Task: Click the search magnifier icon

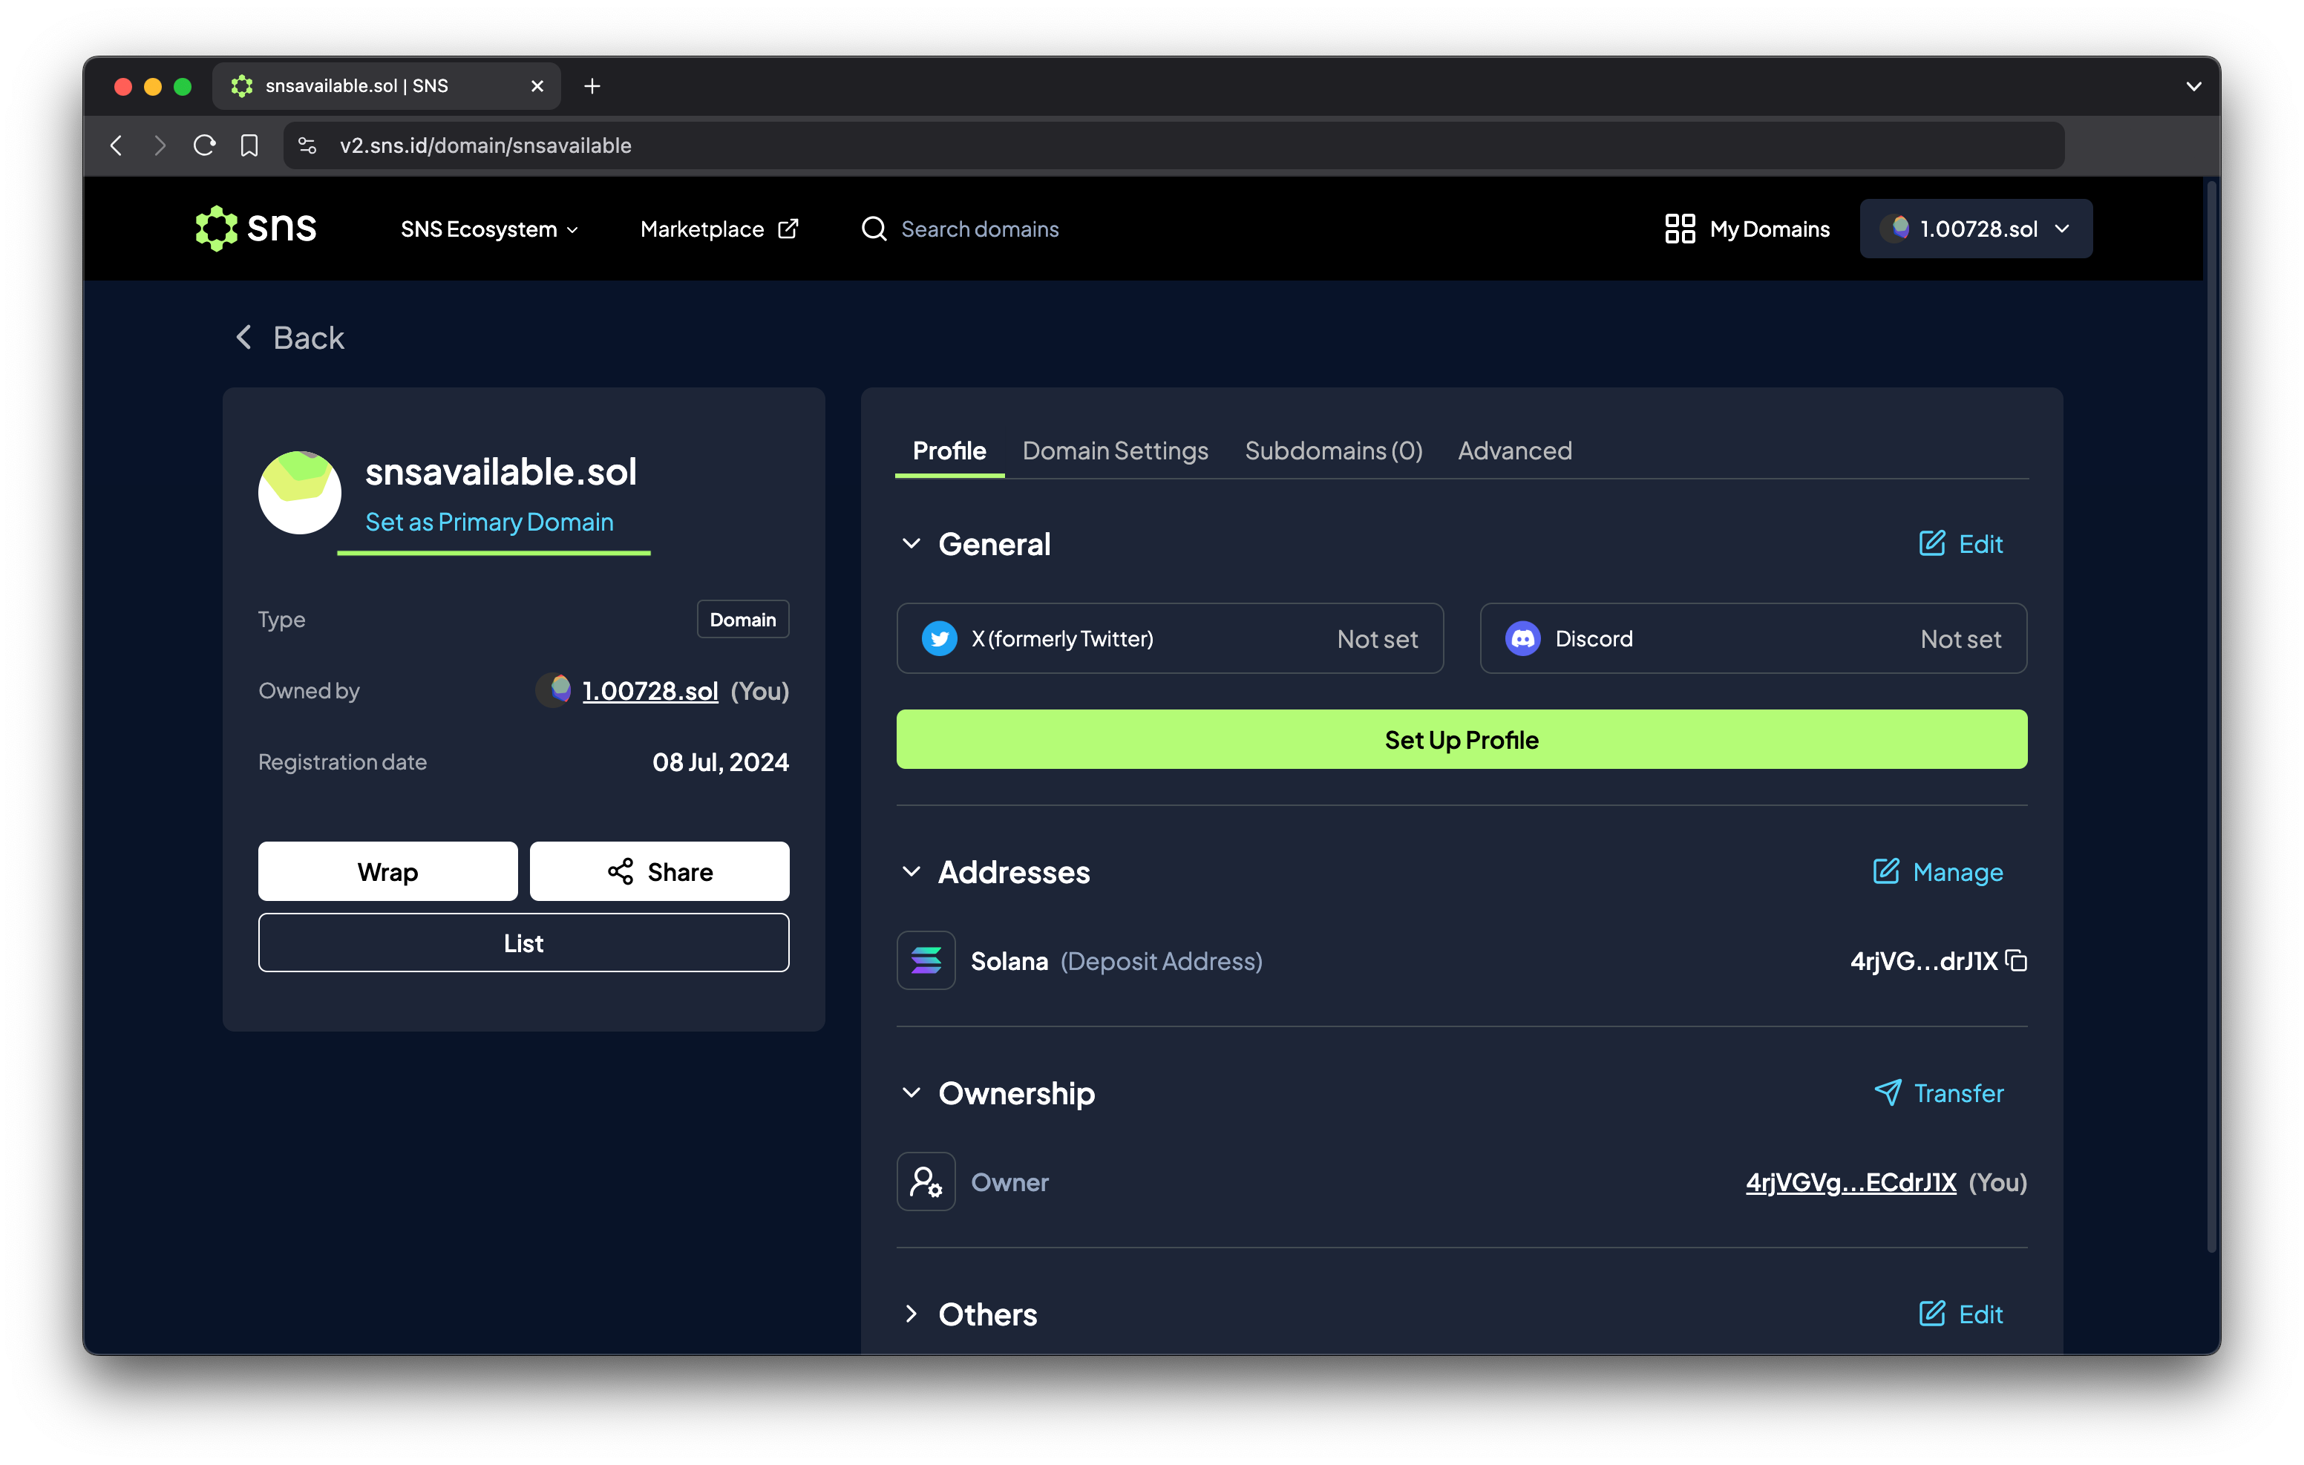Action: click(874, 229)
